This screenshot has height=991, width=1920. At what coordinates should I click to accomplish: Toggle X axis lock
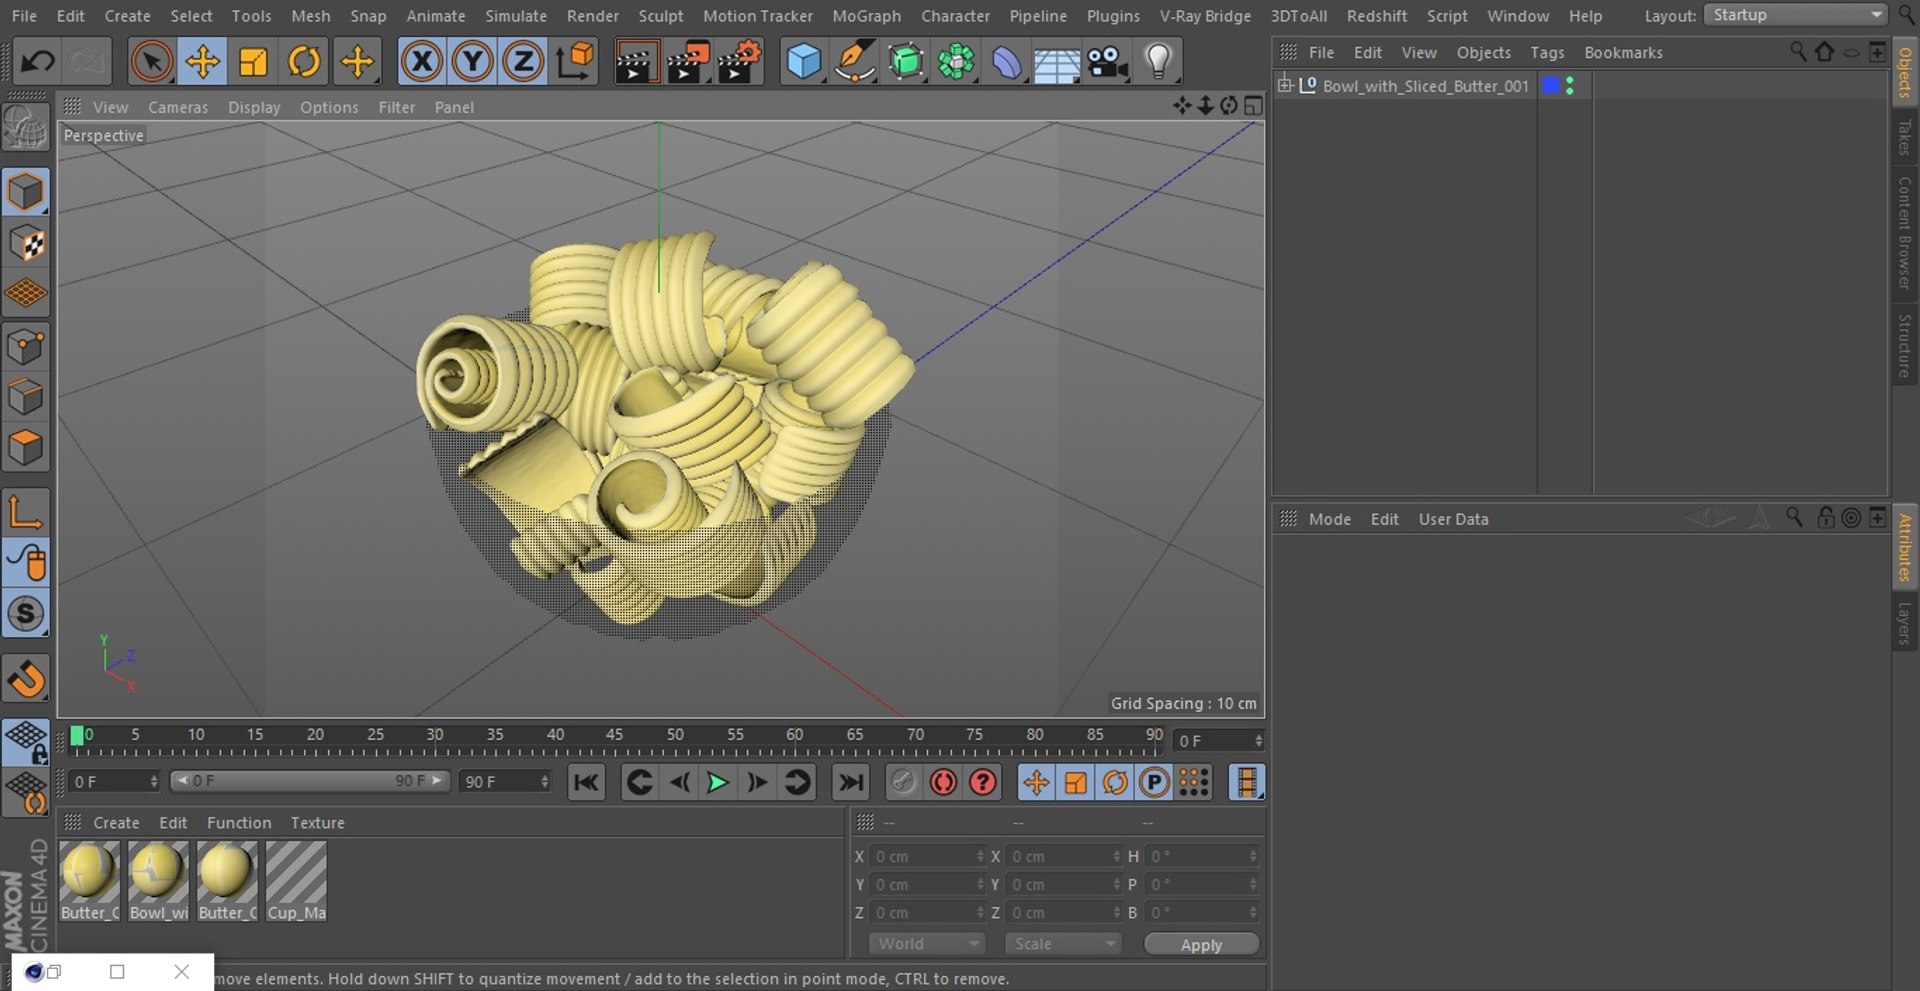click(x=422, y=62)
